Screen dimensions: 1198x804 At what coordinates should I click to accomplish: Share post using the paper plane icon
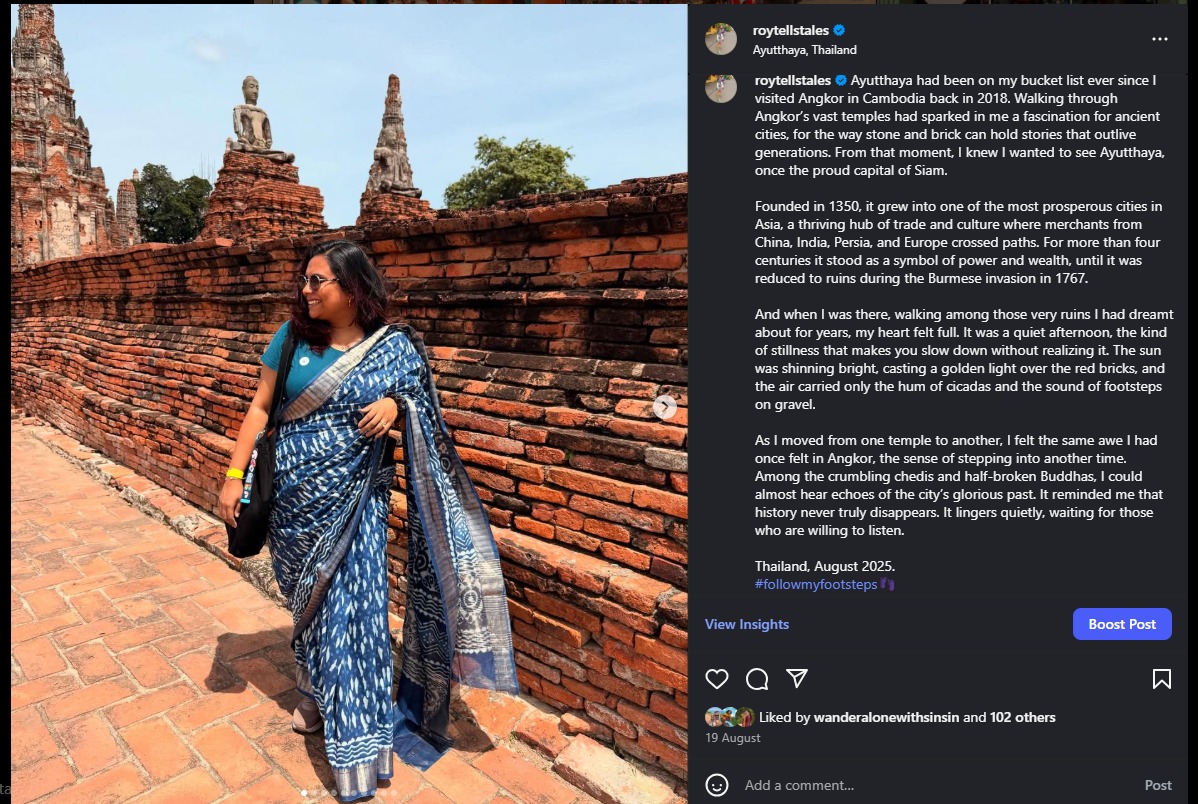pos(797,678)
